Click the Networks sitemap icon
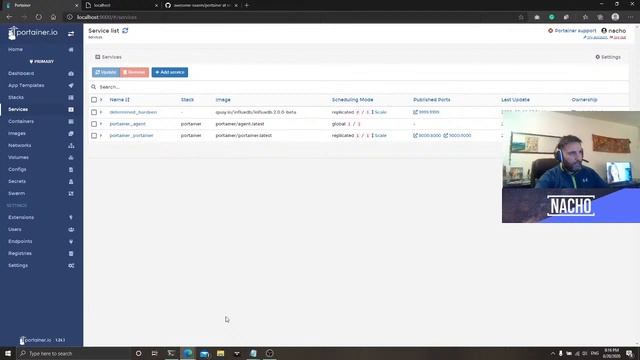 71,145
